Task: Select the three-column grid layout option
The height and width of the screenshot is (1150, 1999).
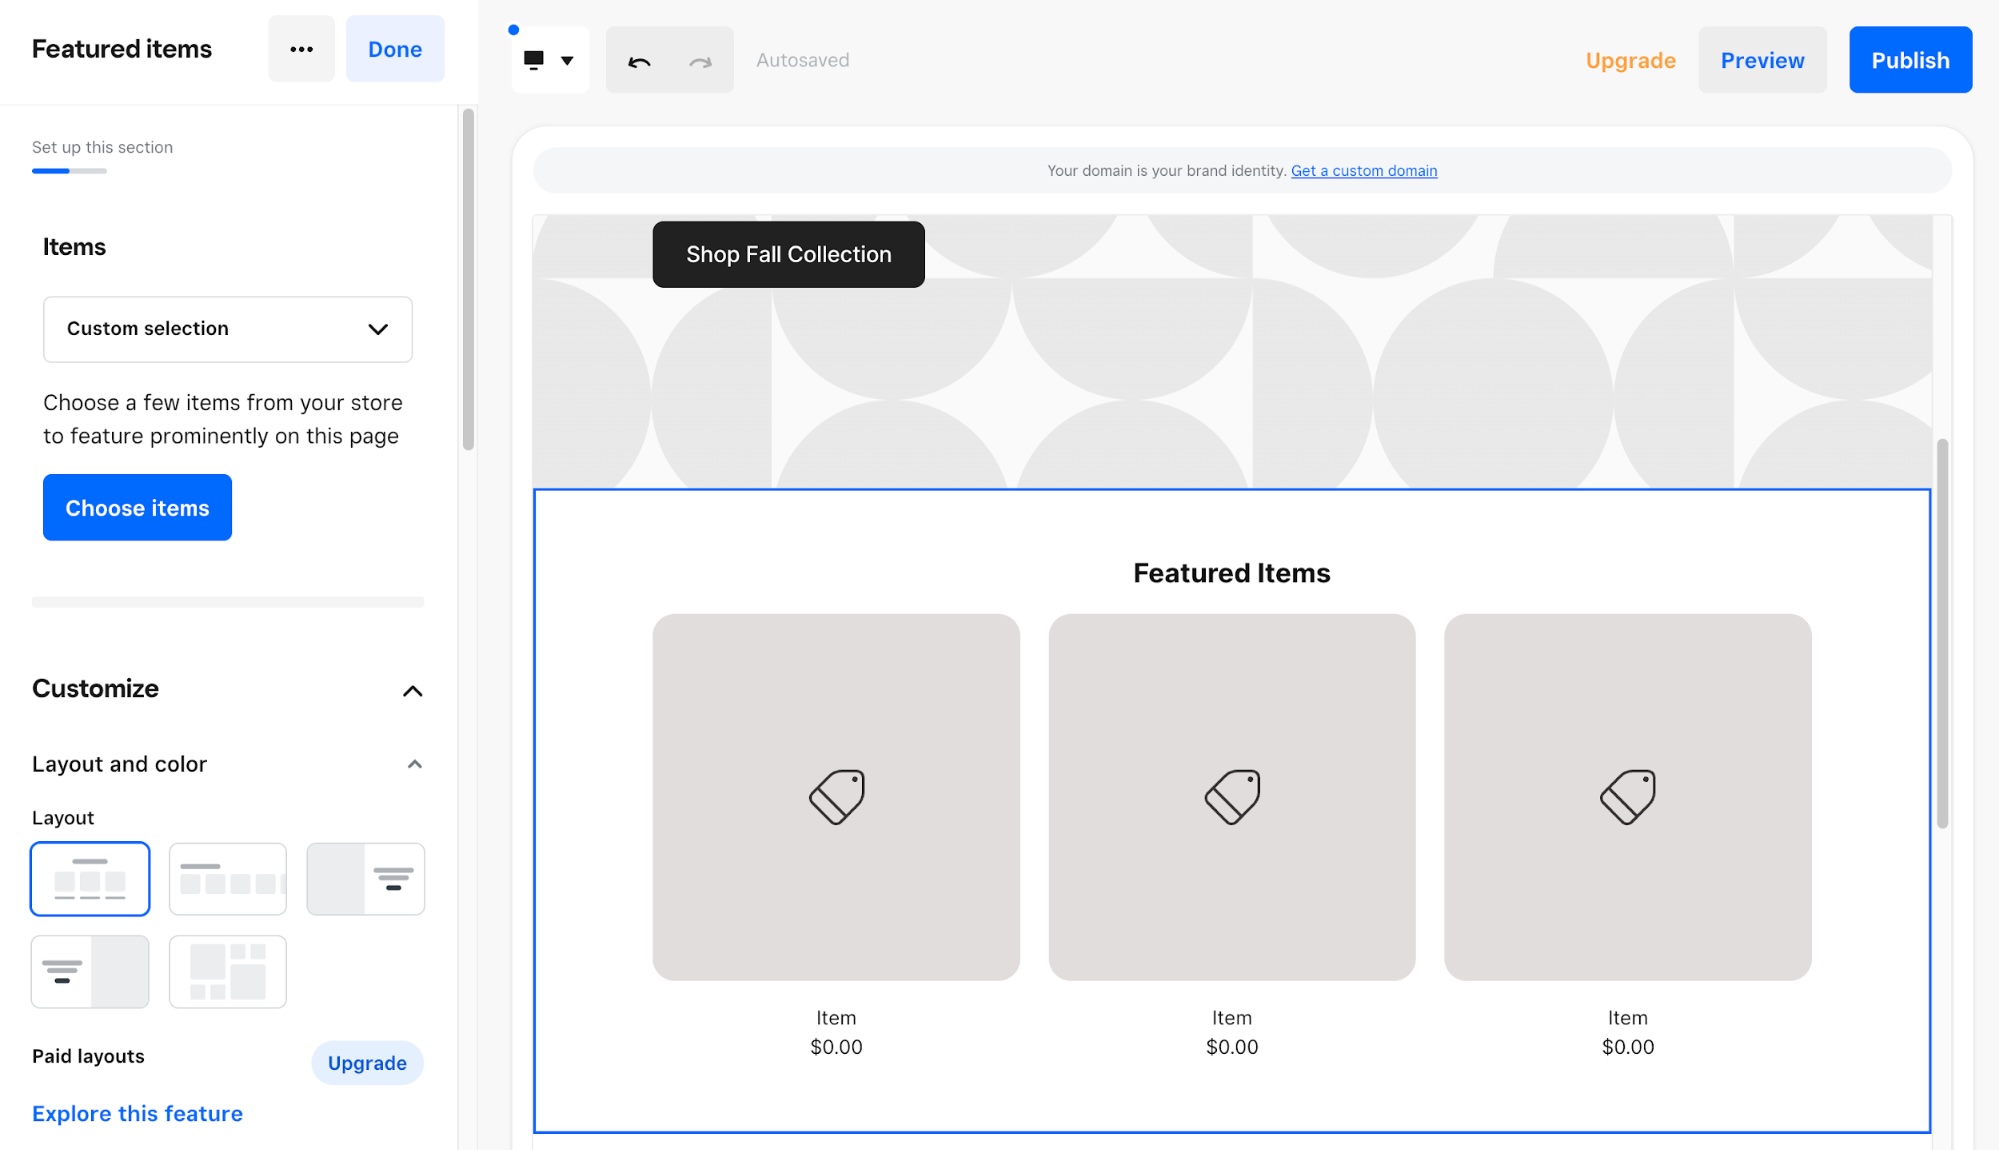Action: [x=90, y=878]
